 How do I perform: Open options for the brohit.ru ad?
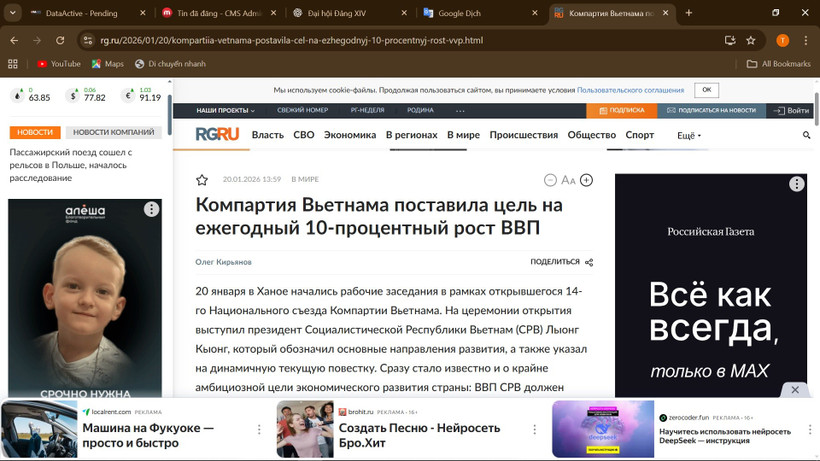[534, 430]
